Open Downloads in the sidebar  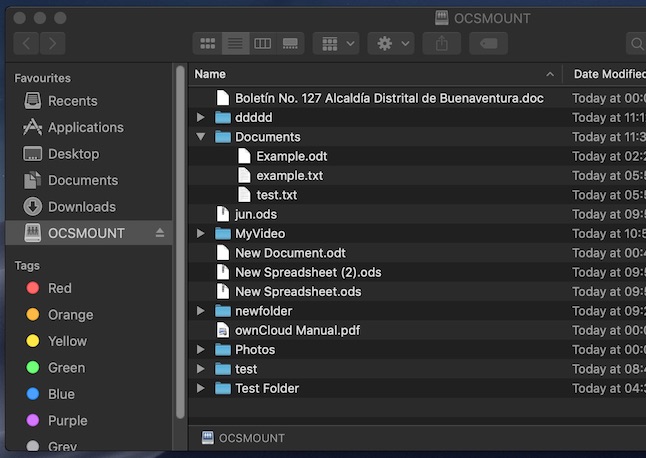coord(82,207)
